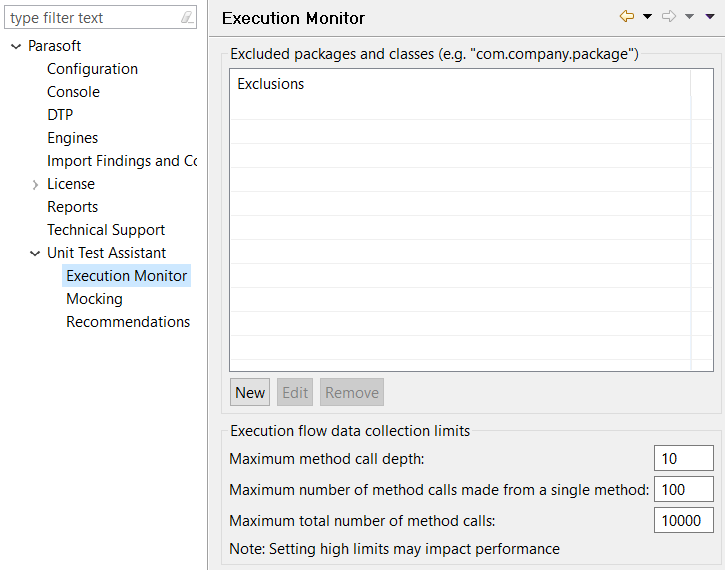This screenshot has width=725, height=570.
Task: Collapse the Parasoft tree node
Action: (x=16, y=46)
